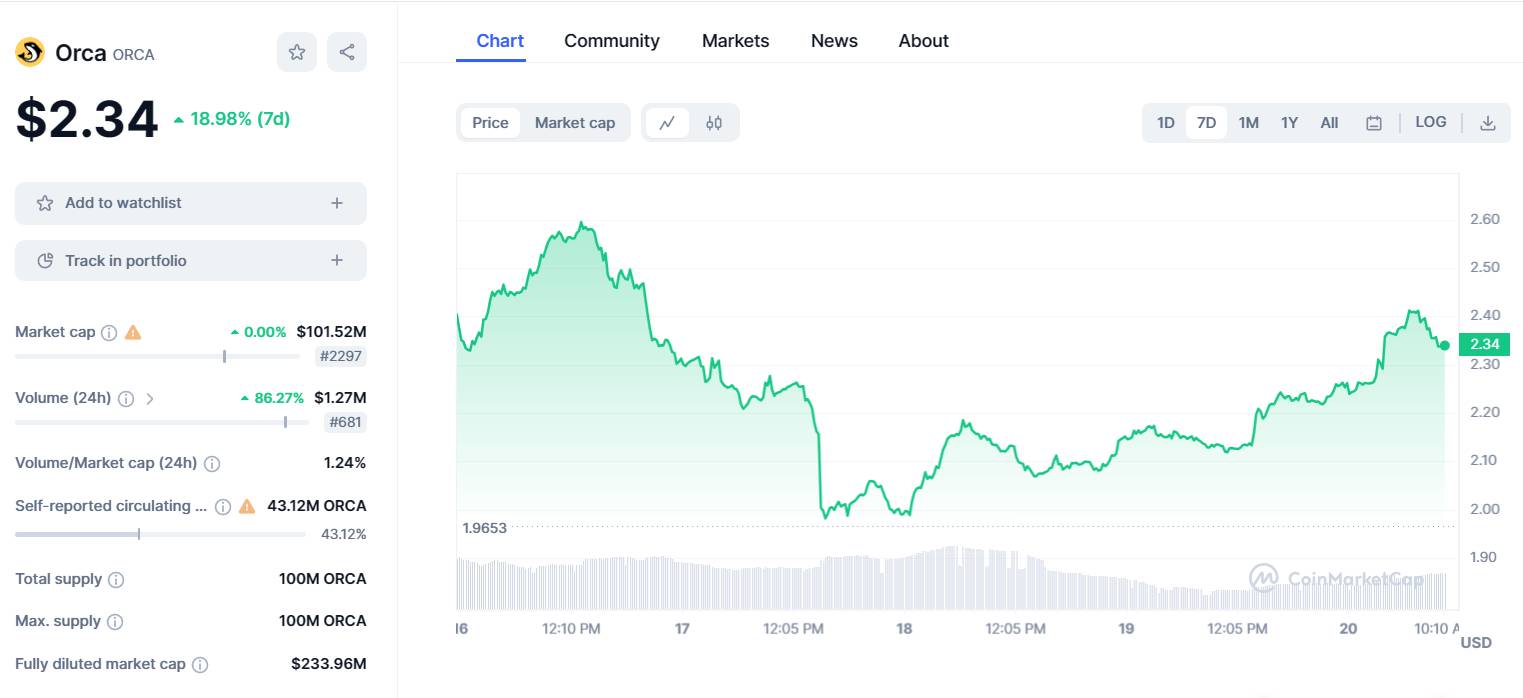This screenshot has height=698, width=1523.
Task: Switch to candlestick chart view
Action: tap(714, 123)
